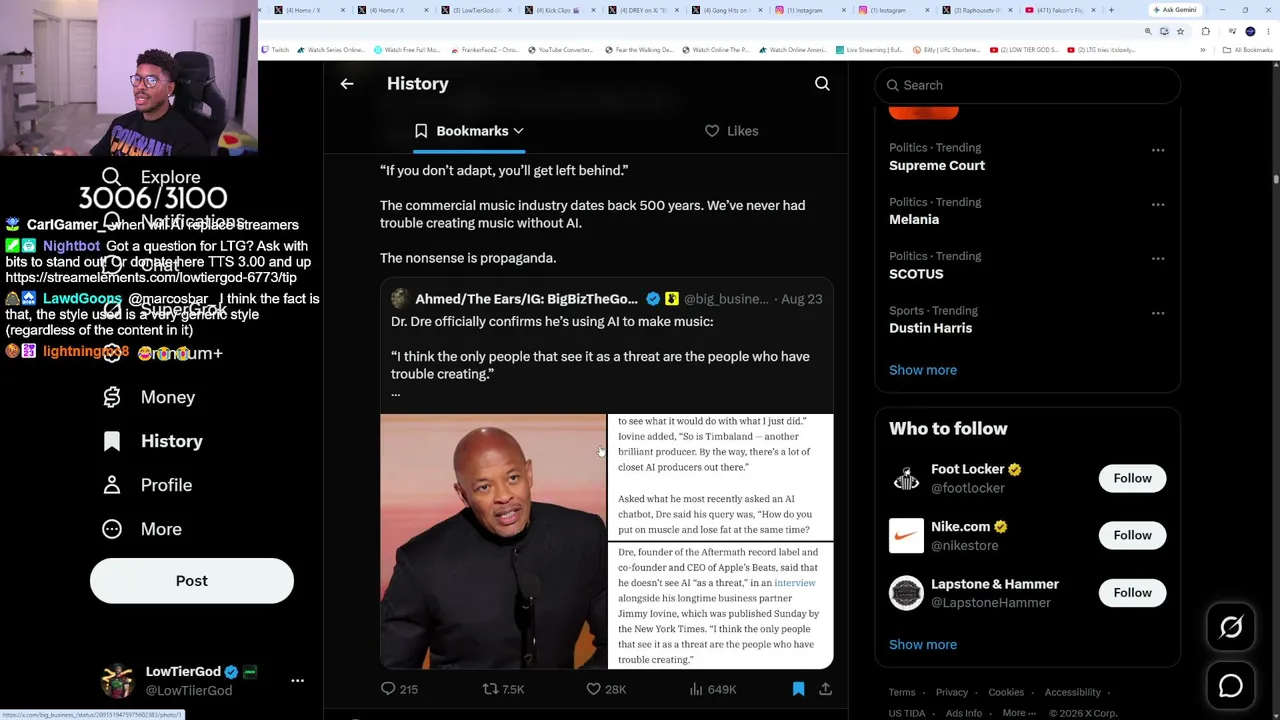Follow Lapstone & Hammer
This screenshot has width=1280, height=720.
[1133, 593]
